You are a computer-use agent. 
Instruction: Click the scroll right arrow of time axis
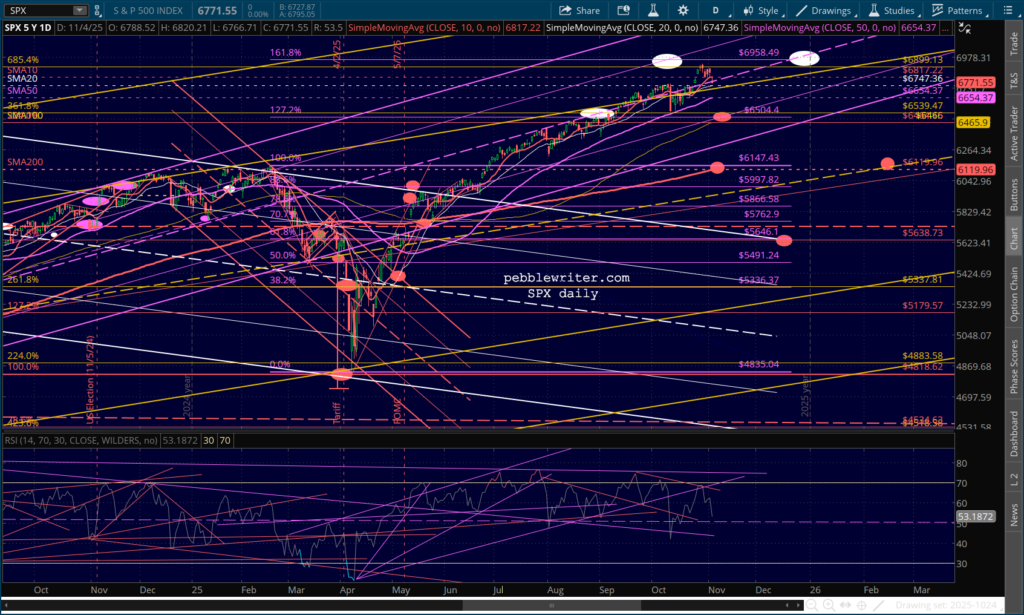[797, 605]
